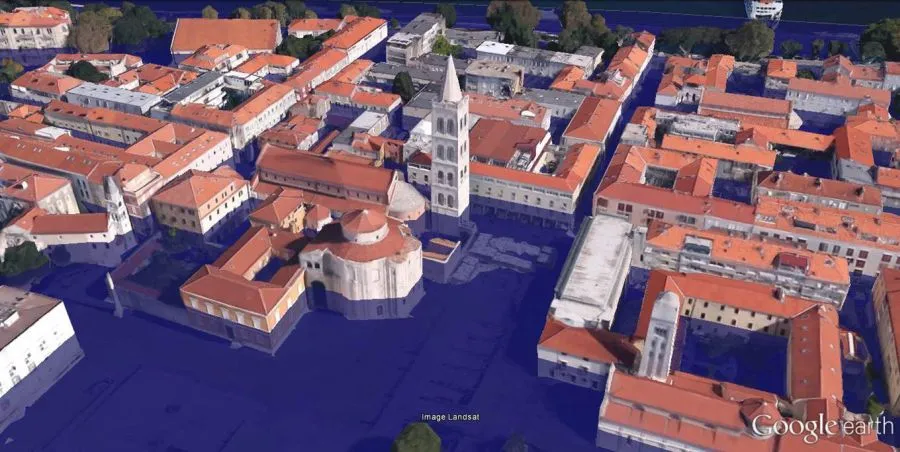
Task: Click the round church's small upper dome roof
Action: (363, 222)
